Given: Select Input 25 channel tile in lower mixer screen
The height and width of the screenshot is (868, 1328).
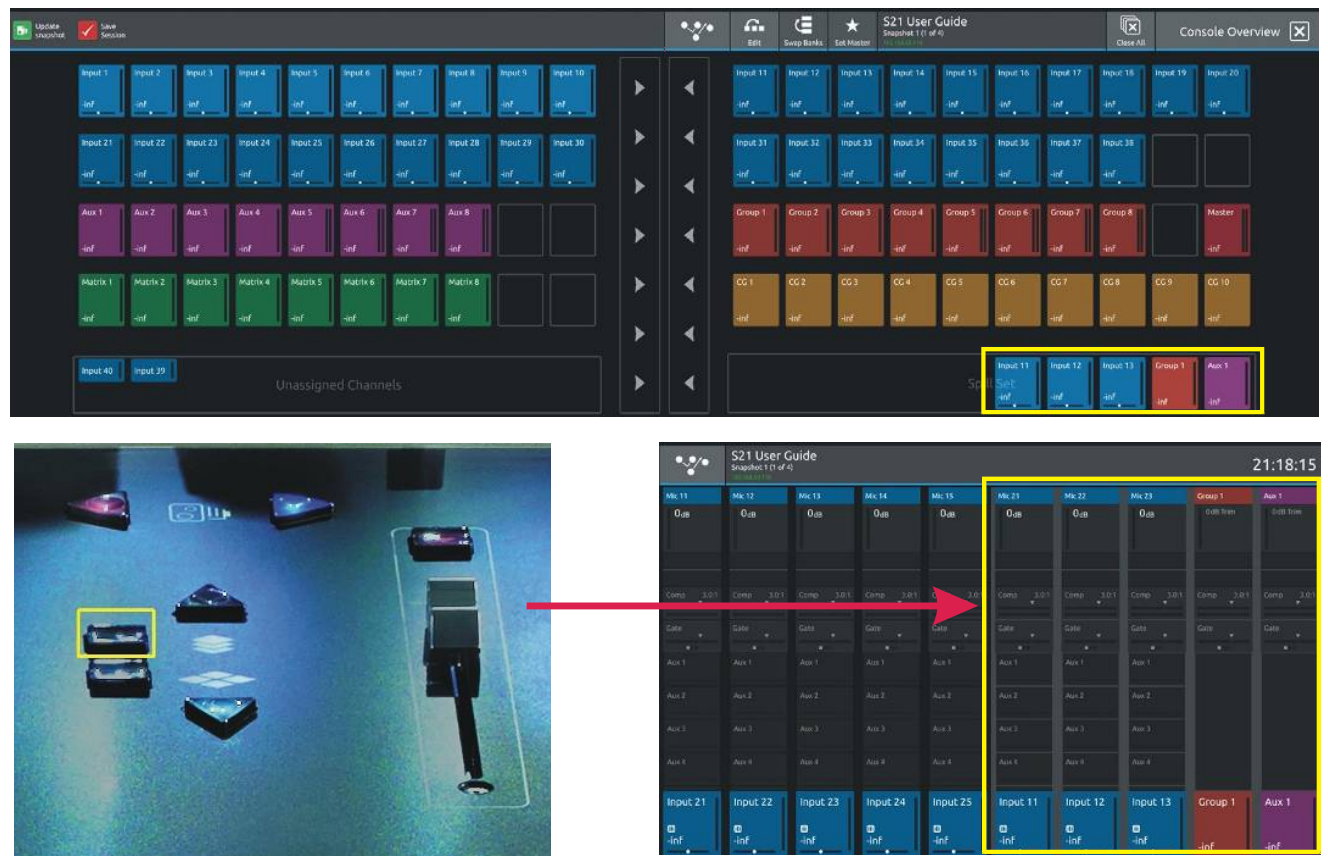Looking at the screenshot, I should point(957,822).
